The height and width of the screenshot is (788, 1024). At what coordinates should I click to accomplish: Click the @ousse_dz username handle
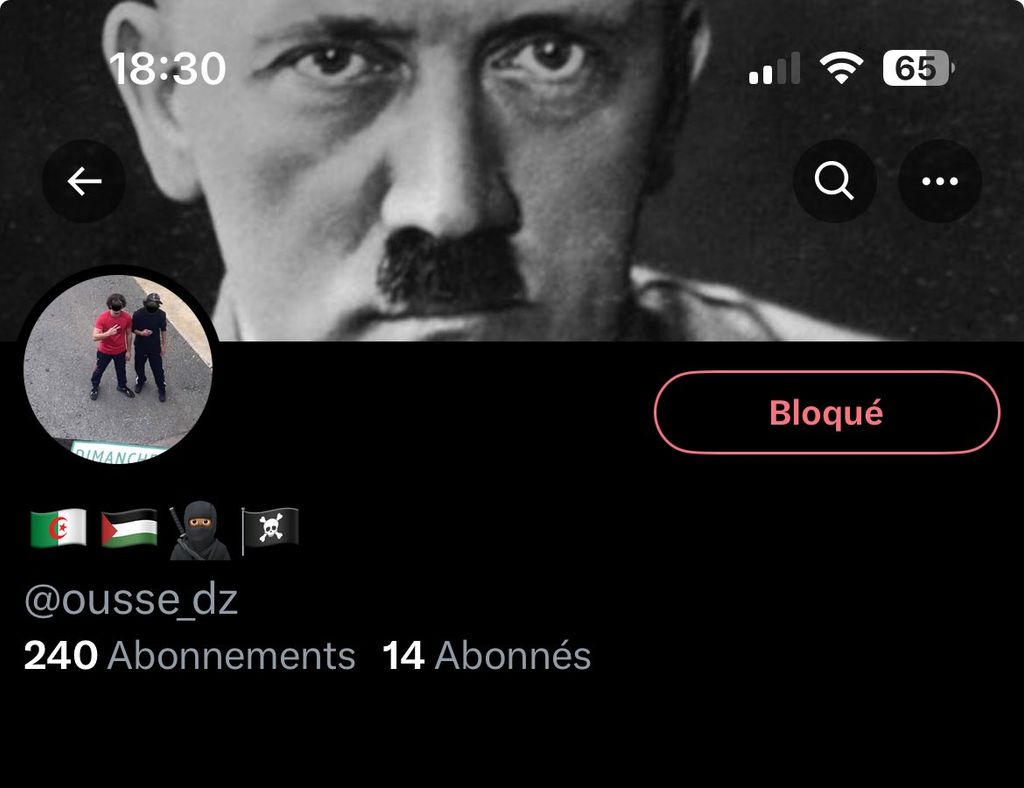(131, 599)
